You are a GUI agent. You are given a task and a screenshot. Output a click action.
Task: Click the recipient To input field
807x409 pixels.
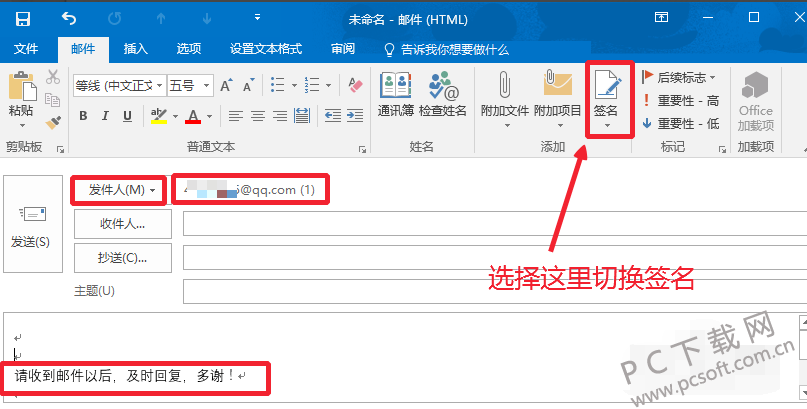pos(495,224)
